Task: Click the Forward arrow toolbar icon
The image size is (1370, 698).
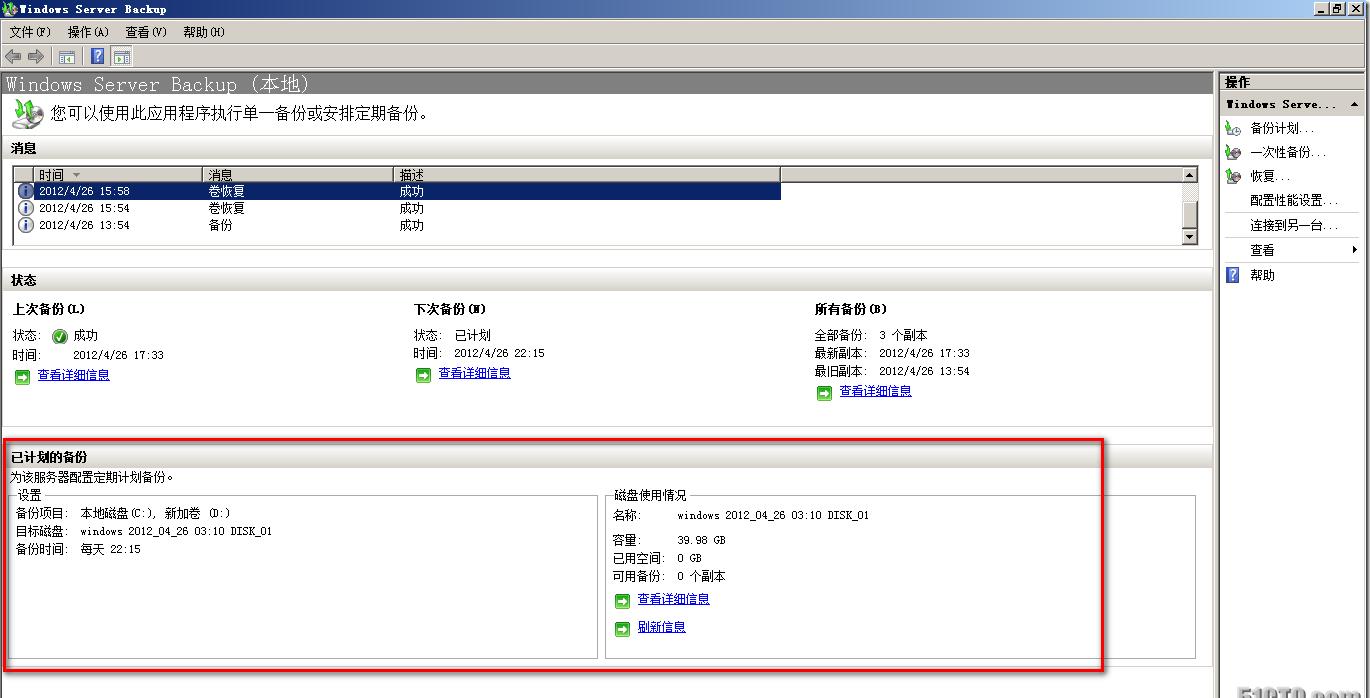Action: pos(36,56)
